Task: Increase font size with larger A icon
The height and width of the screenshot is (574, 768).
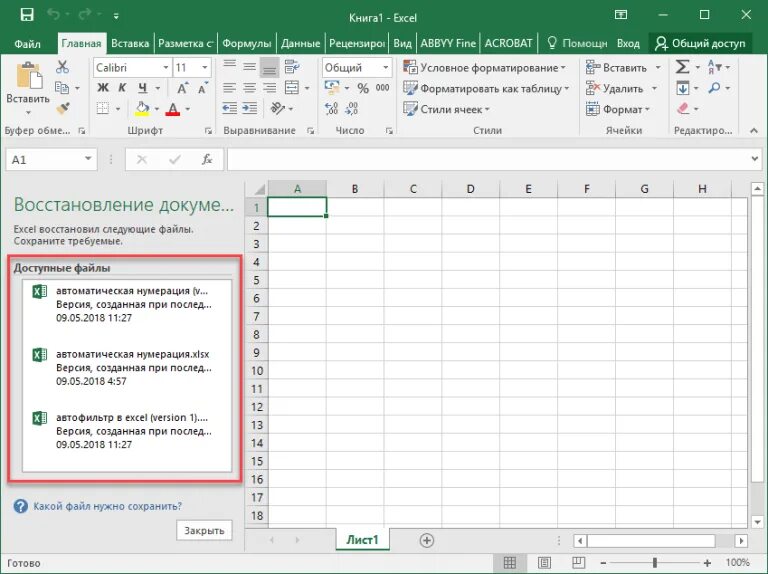Action: pyautogui.click(x=182, y=88)
